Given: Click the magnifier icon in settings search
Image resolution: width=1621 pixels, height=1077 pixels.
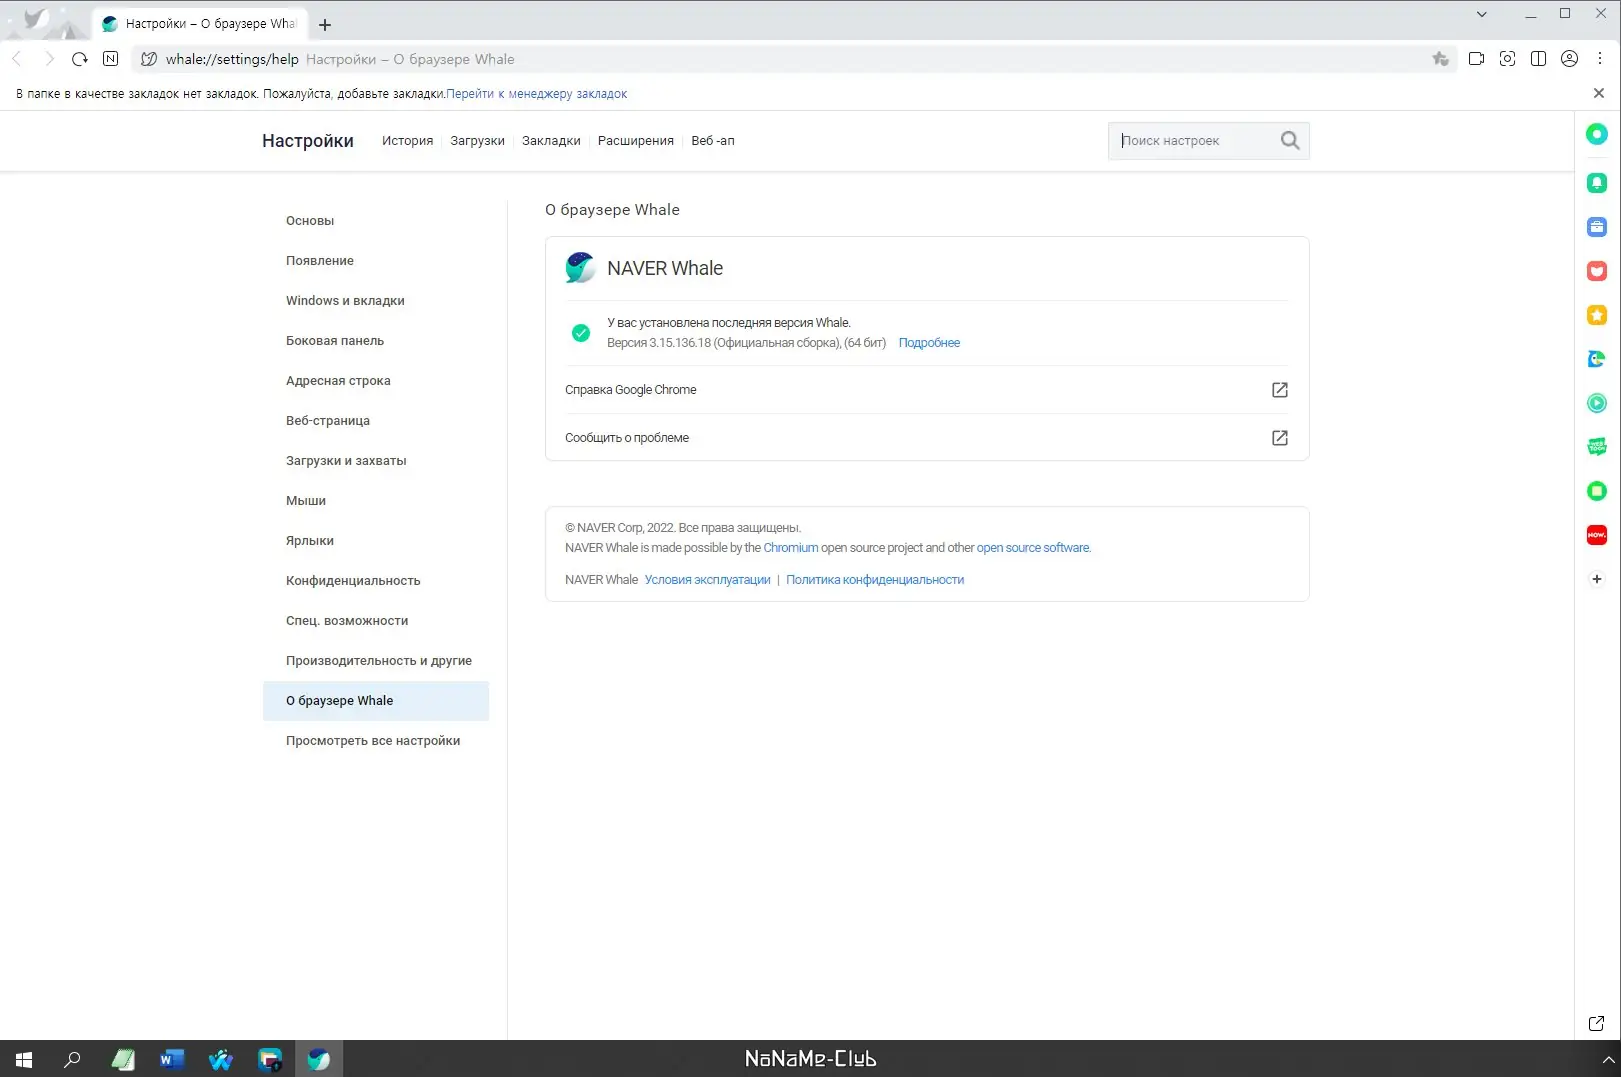Looking at the screenshot, I should (x=1290, y=141).
